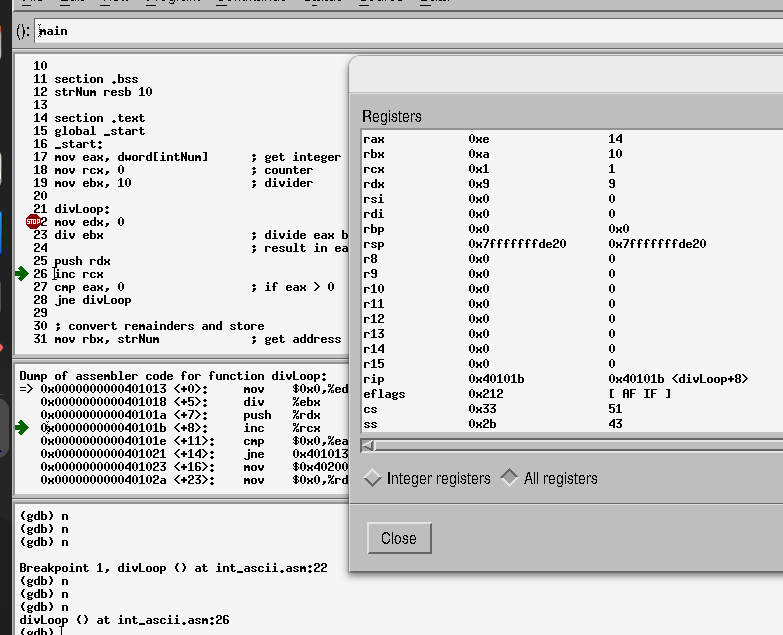The height and width of the screenshot is (635, 783).
Task: Select the r9 register row
Action: pyautogui.click(x=572, y=274)
